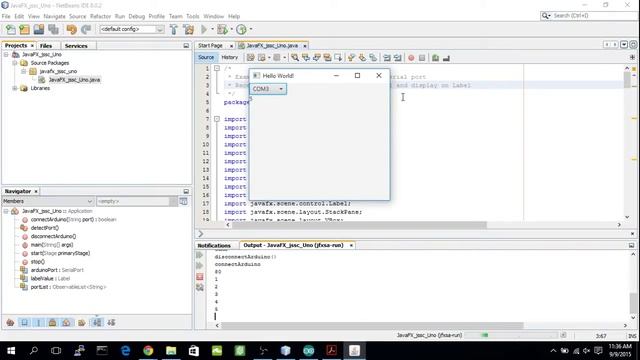Click the Save All toolbar icon
This screenshot has height=360, width=640.
[53, 29]
